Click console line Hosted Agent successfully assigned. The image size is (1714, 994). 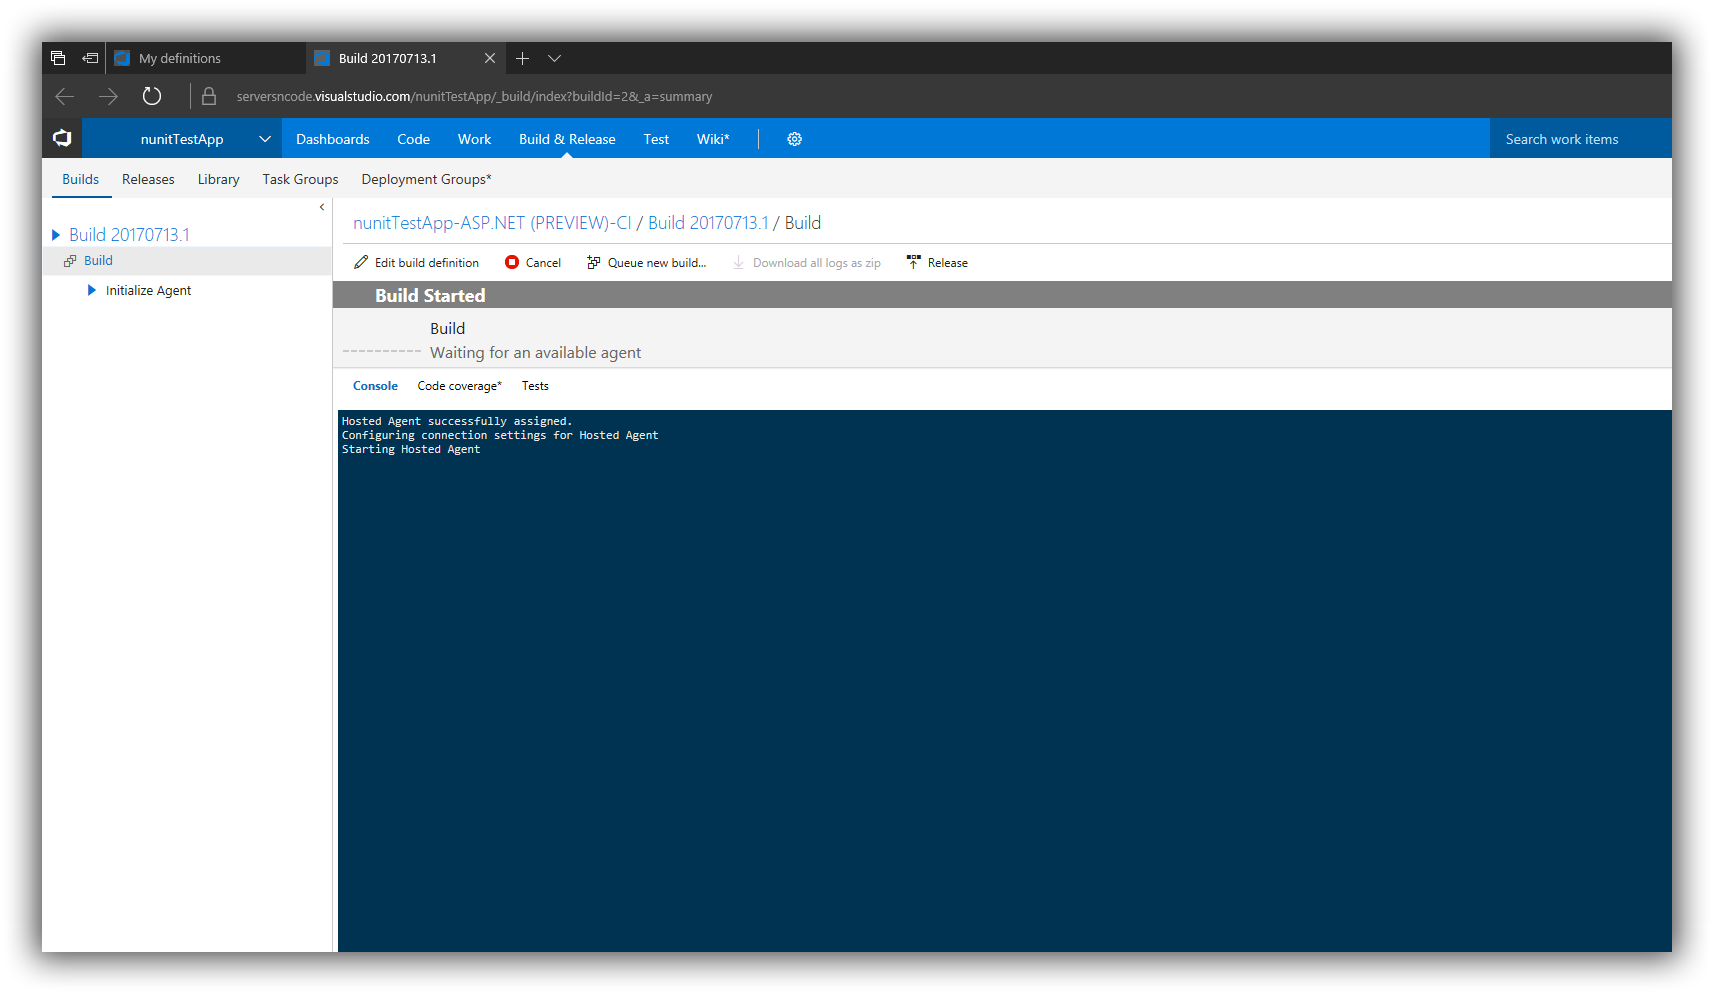(457, 421)
